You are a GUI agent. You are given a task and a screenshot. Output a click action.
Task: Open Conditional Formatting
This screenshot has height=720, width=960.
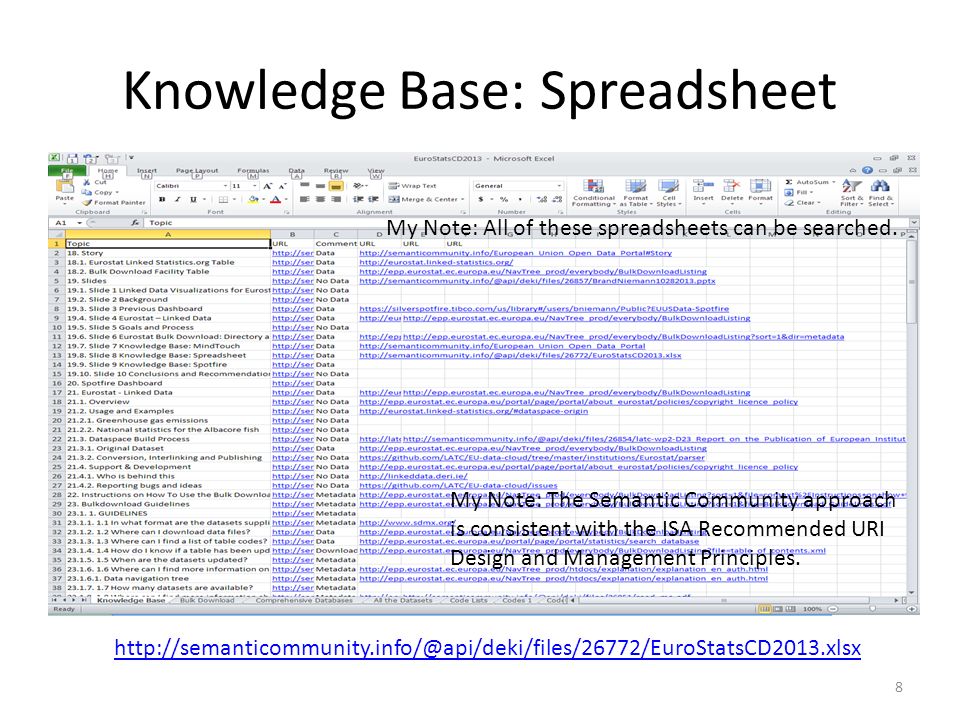(x=593, y=193)
